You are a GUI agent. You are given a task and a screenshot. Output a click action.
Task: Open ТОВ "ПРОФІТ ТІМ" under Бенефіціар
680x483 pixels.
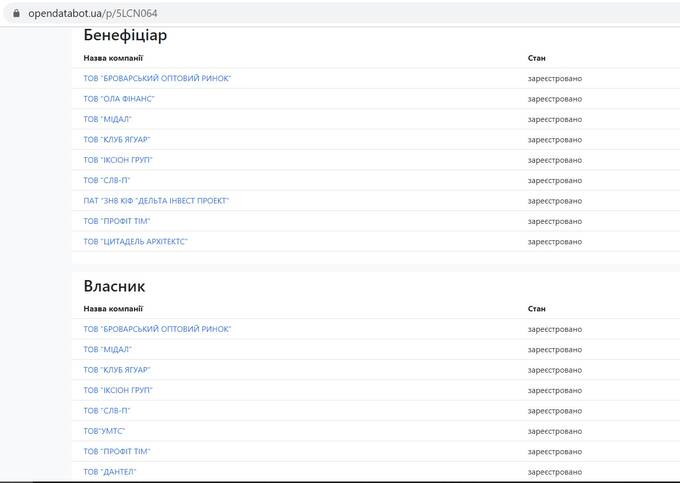117,221
